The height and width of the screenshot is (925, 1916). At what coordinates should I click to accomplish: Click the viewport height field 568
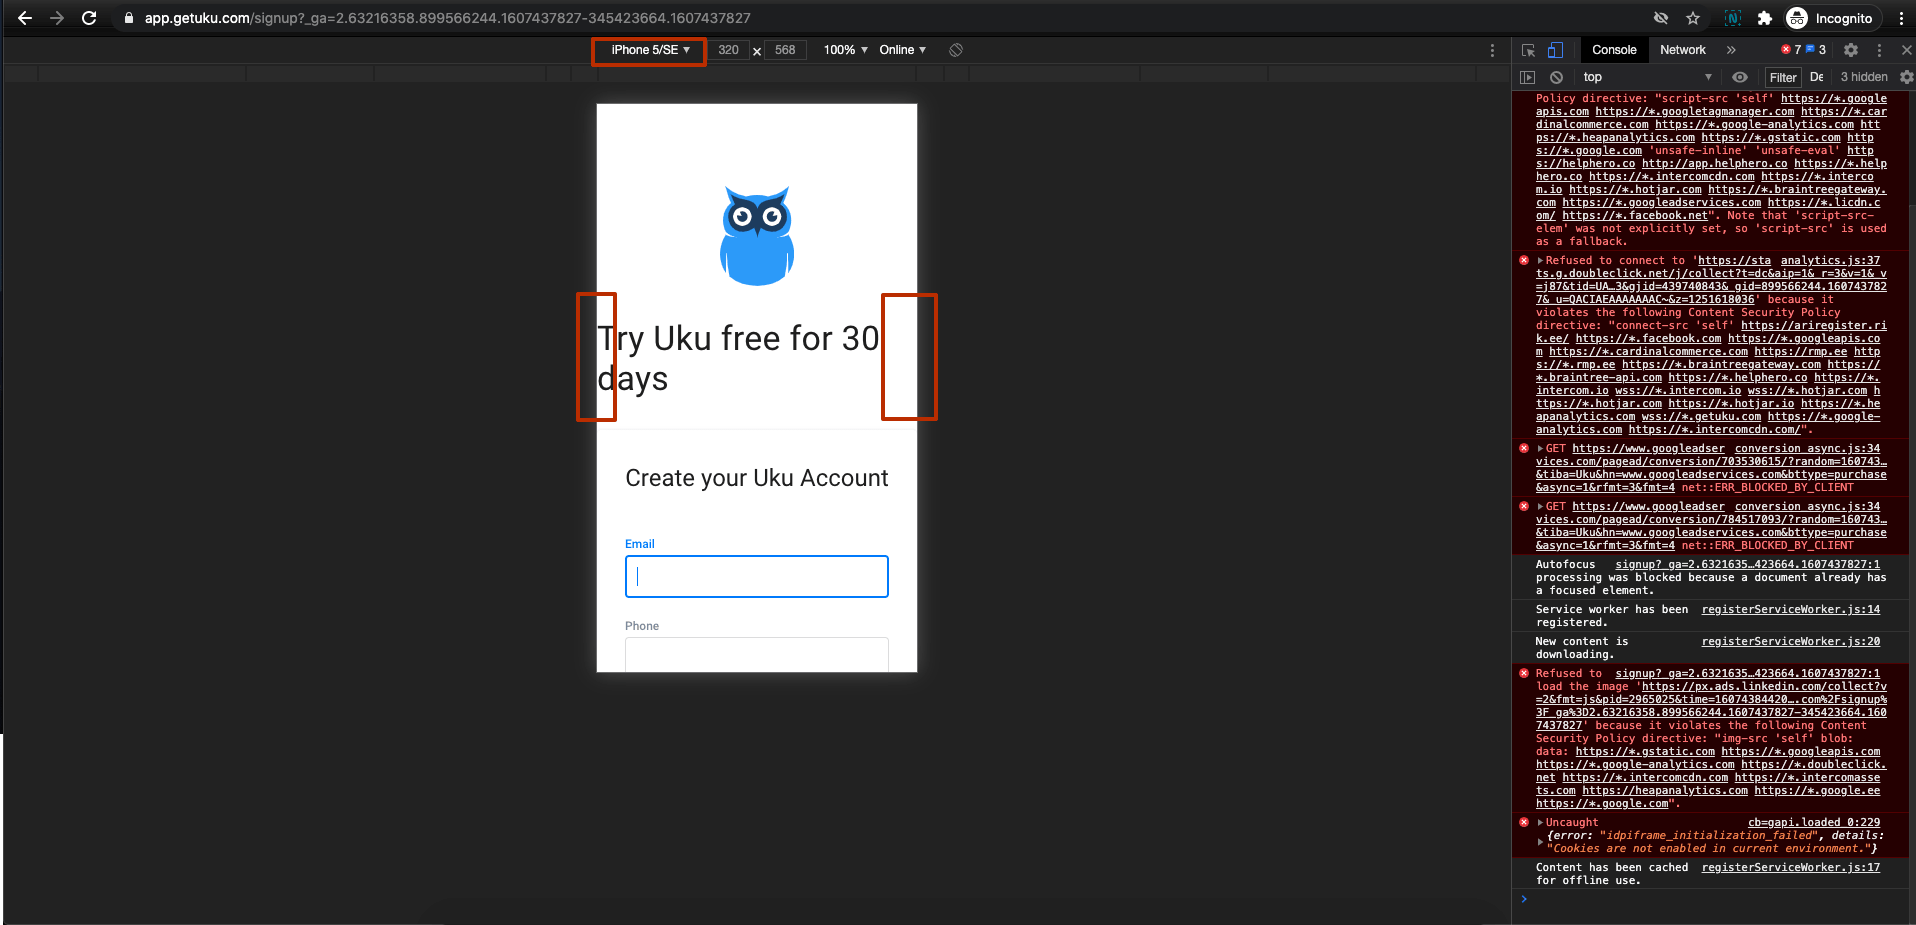coord(785,50)
